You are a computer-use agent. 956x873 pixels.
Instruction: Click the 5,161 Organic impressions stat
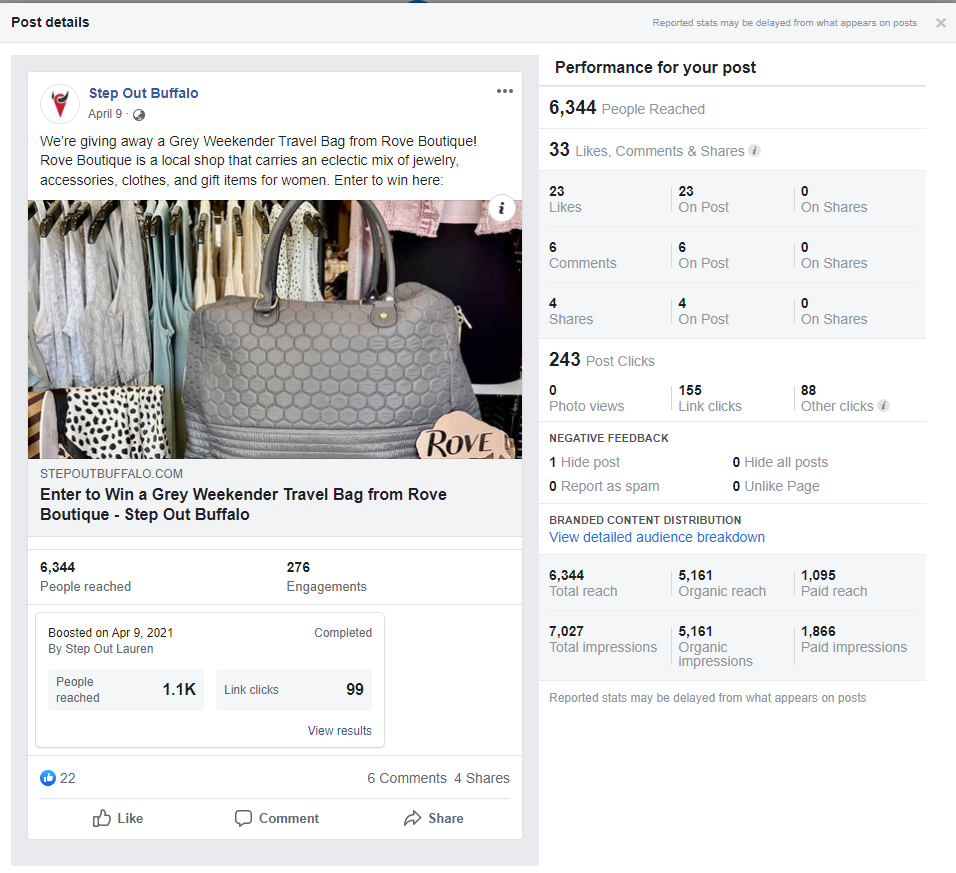tap(715, 646)
